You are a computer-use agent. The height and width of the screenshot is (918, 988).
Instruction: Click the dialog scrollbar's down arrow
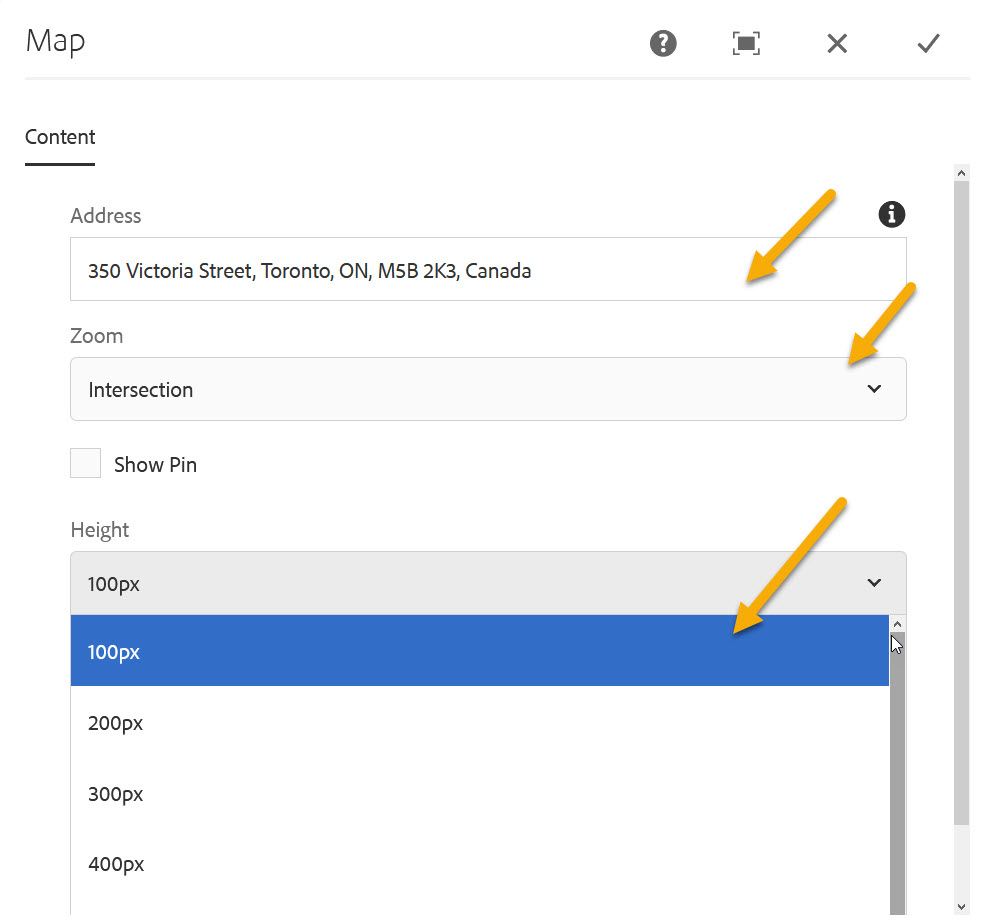pos(962,906)
